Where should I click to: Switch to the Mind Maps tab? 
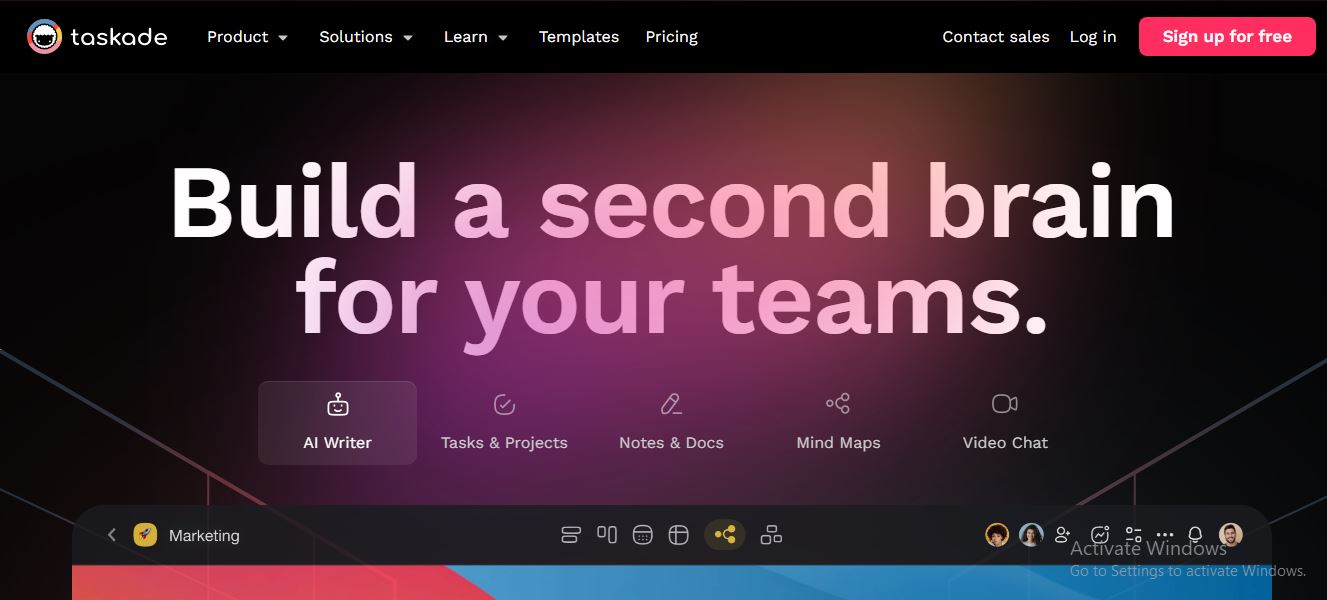click(x=838, y=423)
